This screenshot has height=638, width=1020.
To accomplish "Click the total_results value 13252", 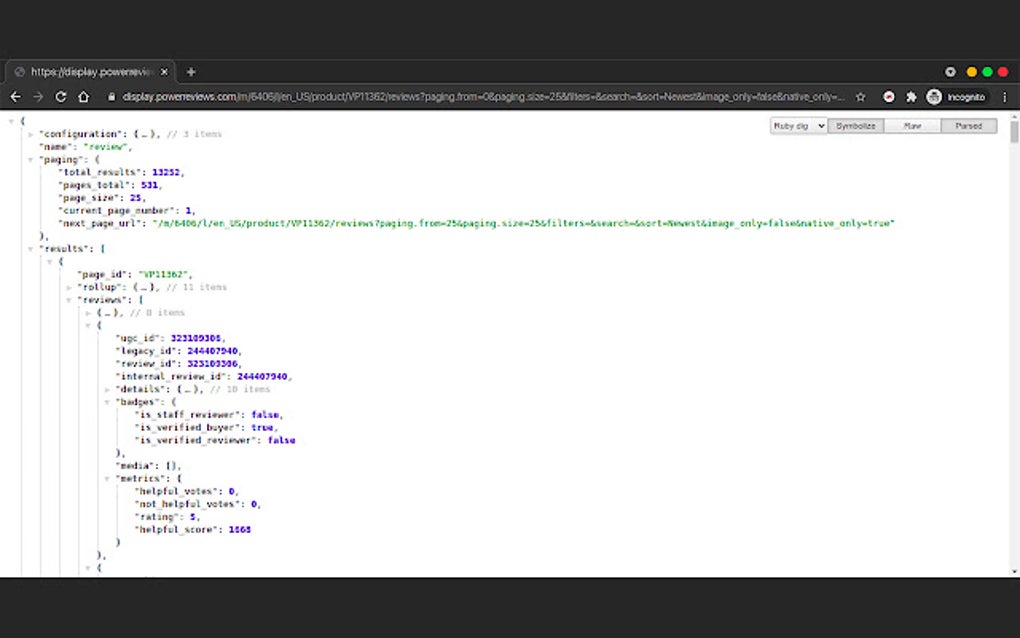I will (x=166, y=172).
